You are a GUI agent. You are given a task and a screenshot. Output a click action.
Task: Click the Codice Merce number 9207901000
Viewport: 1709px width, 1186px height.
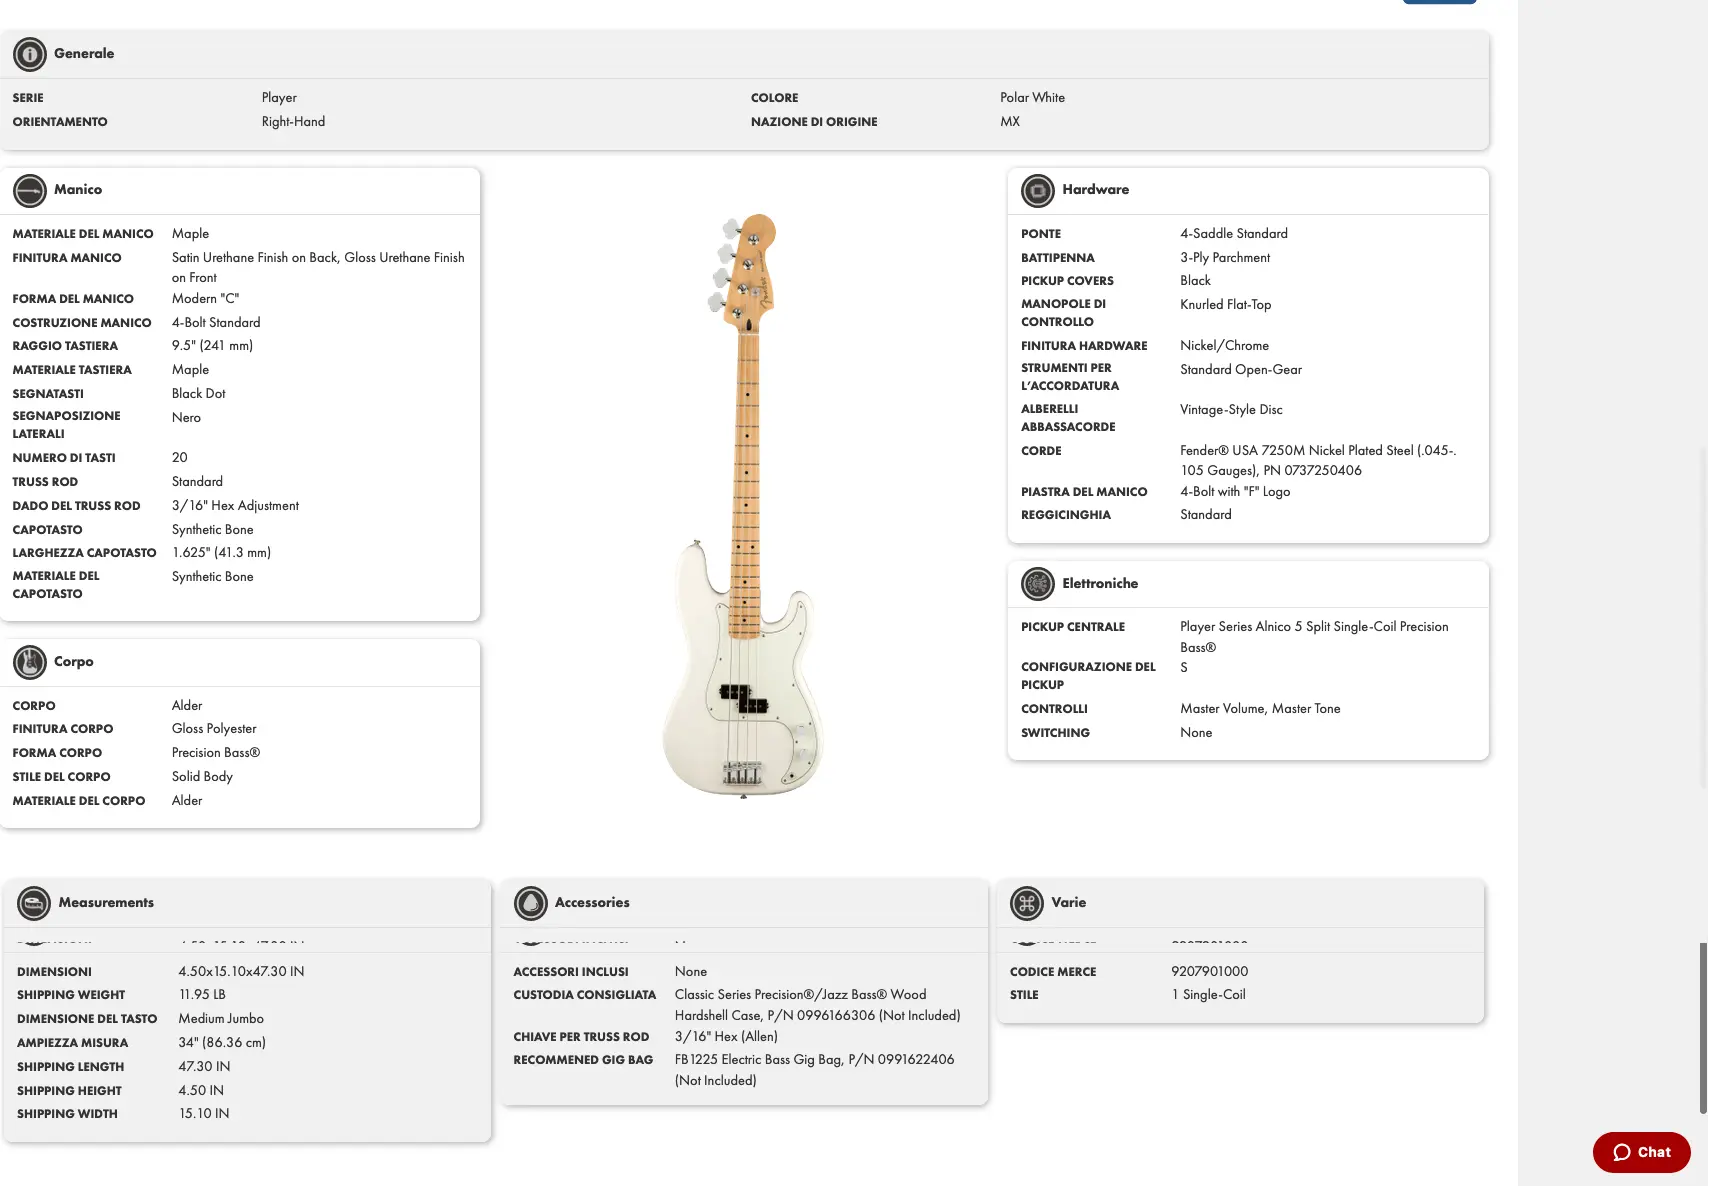pos(1209,972)
